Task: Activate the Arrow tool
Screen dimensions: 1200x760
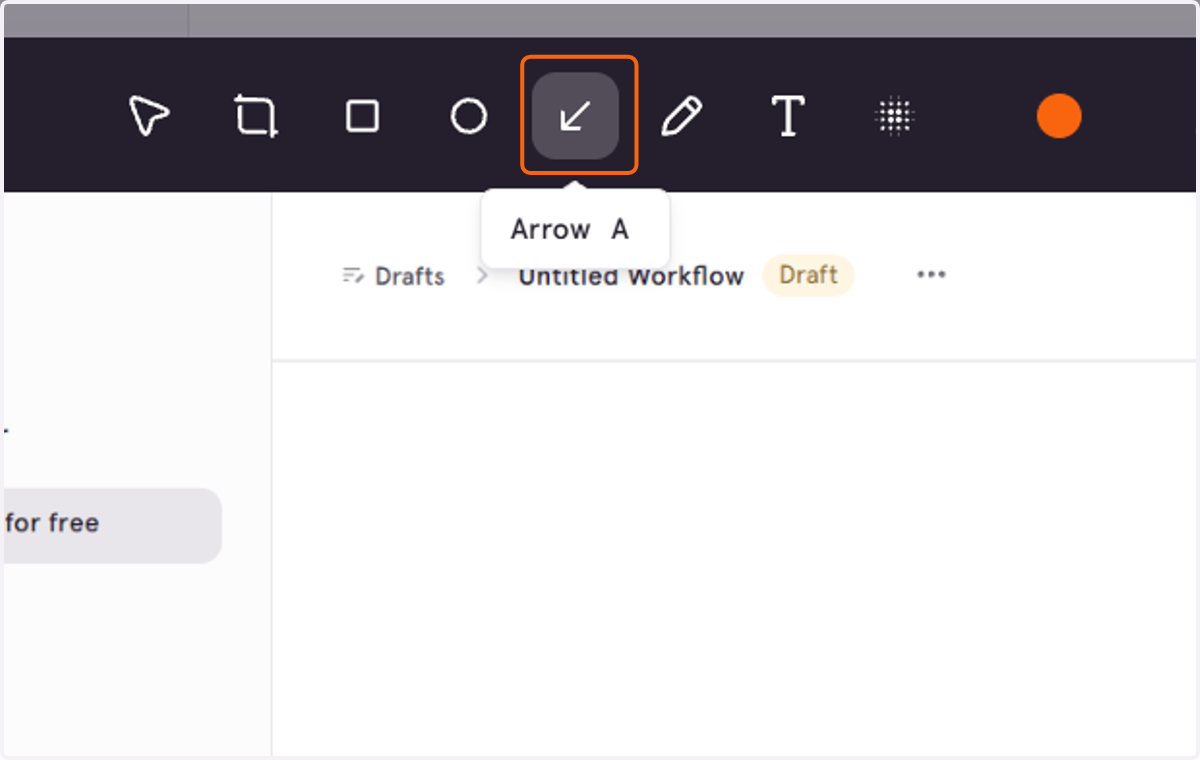Action: pyautogui.click(x=575, y=116)
